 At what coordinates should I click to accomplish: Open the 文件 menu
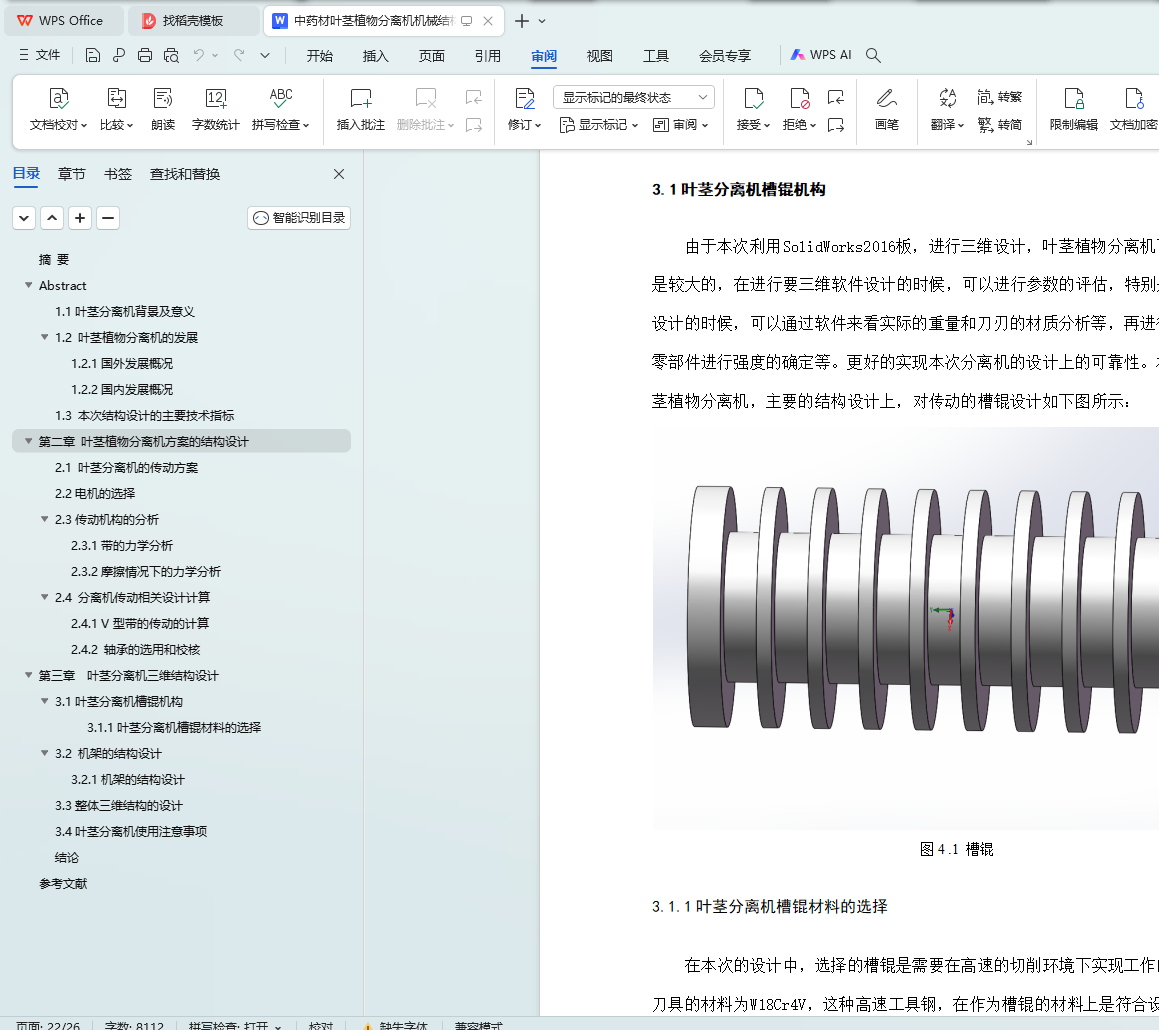[x=40, y=55]
